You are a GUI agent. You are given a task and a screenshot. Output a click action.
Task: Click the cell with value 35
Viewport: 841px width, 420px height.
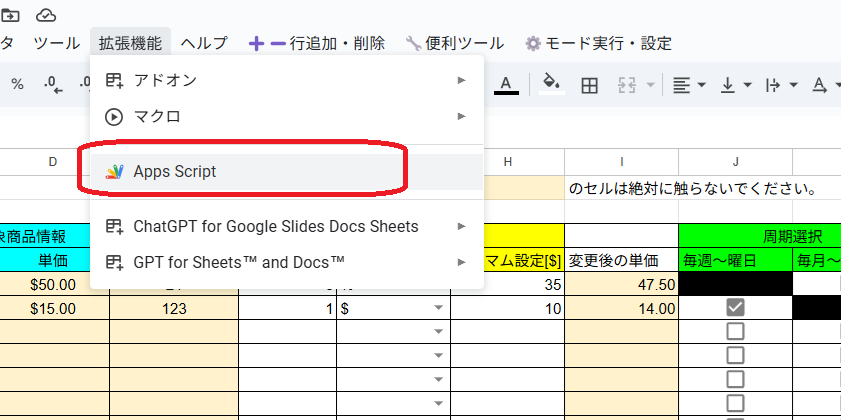507,284
